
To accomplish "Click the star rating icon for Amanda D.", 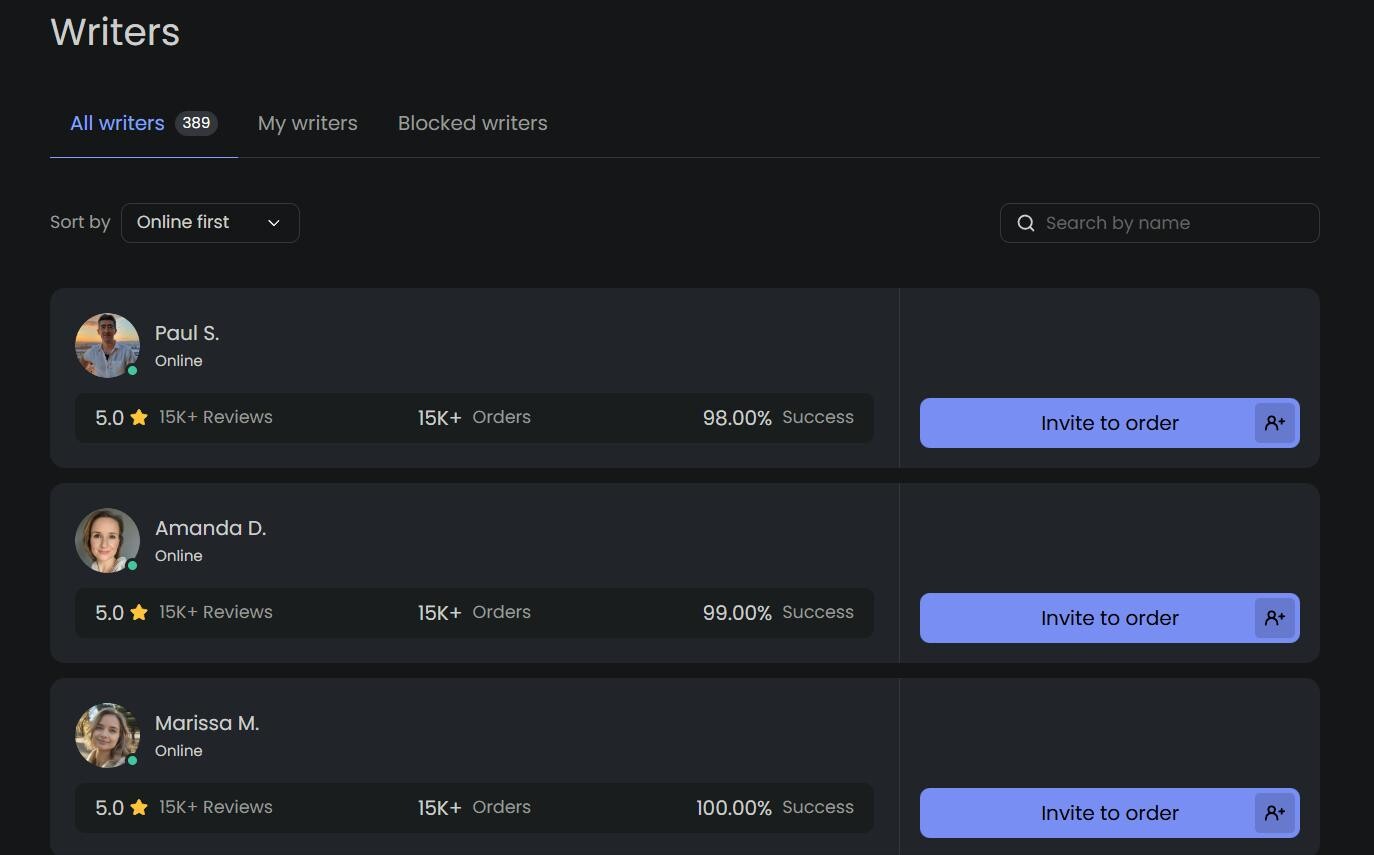I will click(139, 612).
